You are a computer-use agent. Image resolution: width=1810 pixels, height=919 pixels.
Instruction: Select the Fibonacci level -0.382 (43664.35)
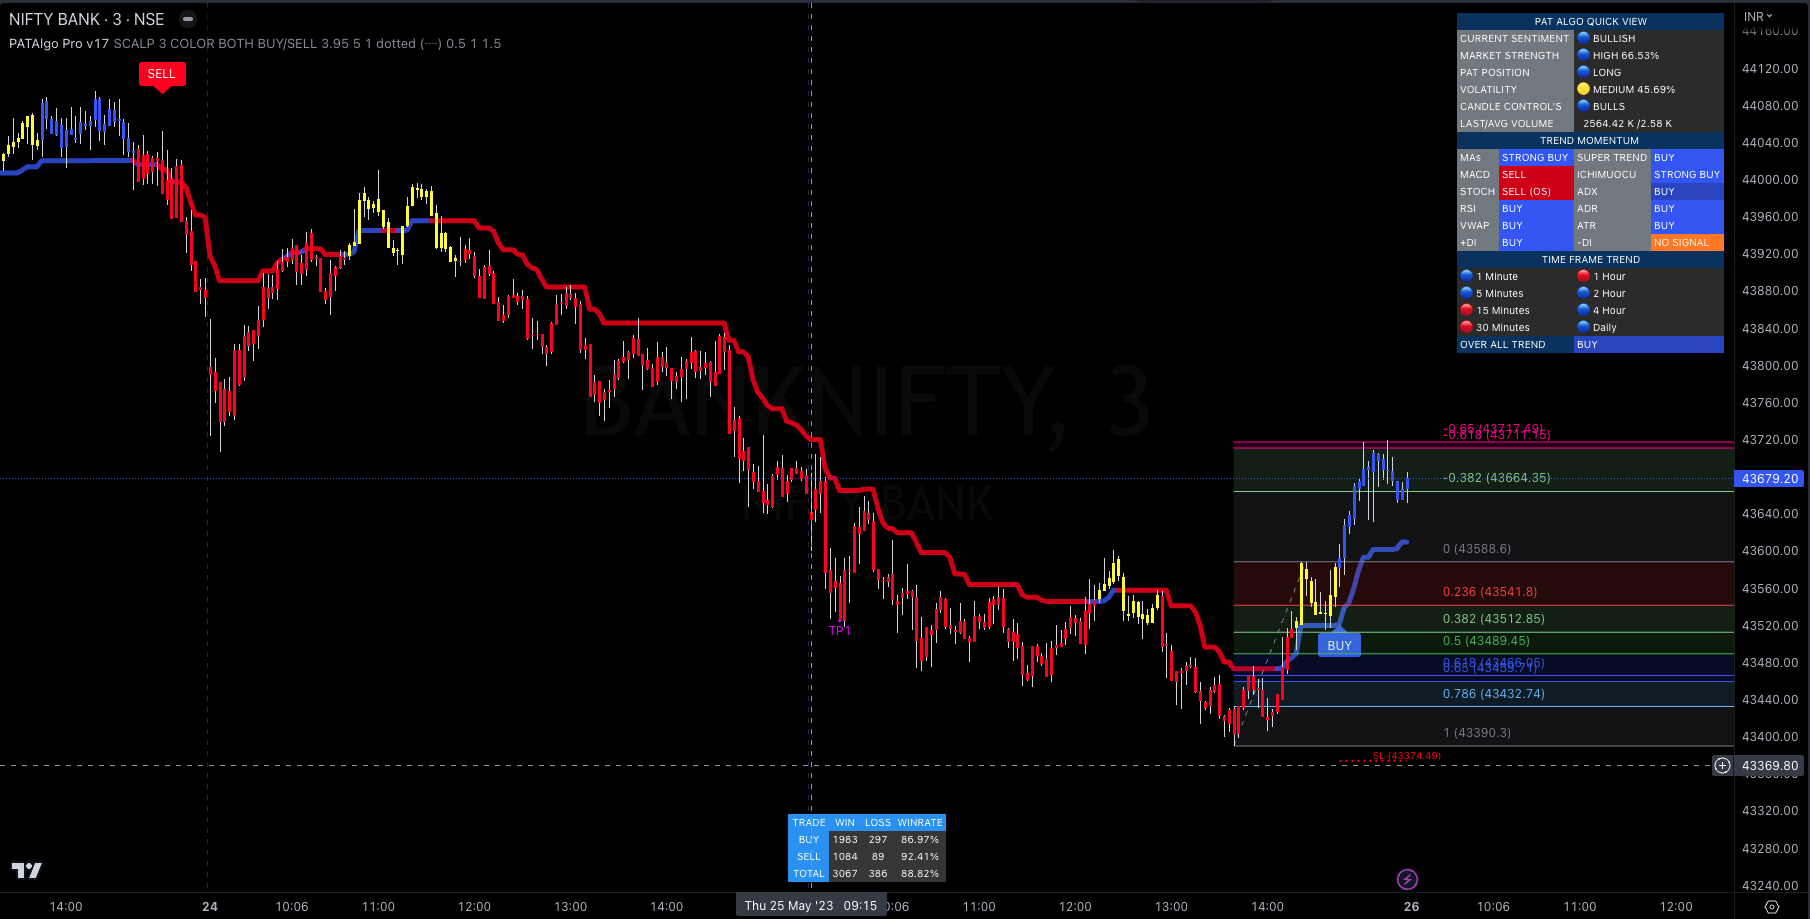coord(1497,478)
